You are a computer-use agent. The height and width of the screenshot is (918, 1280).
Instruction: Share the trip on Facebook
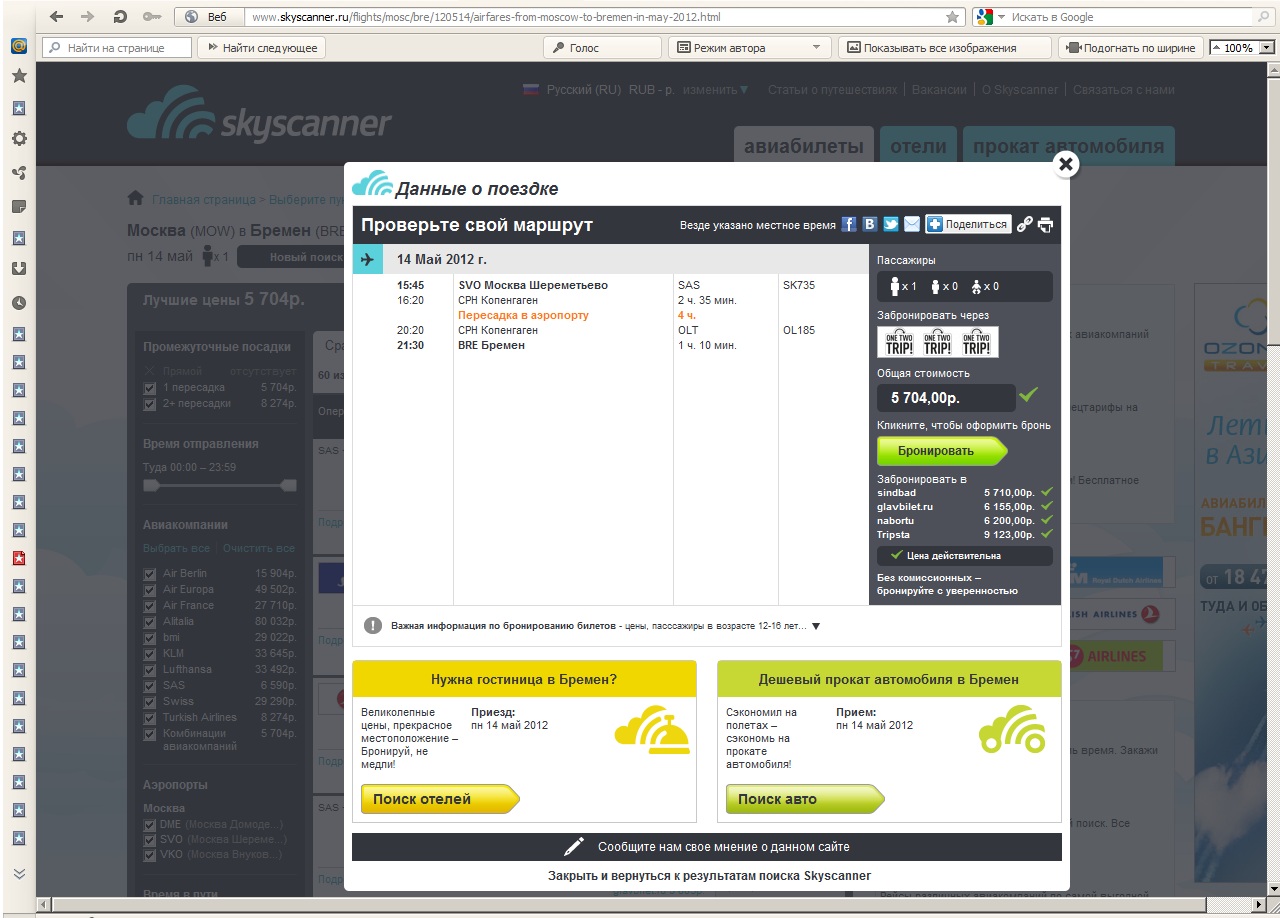point(849,224)
